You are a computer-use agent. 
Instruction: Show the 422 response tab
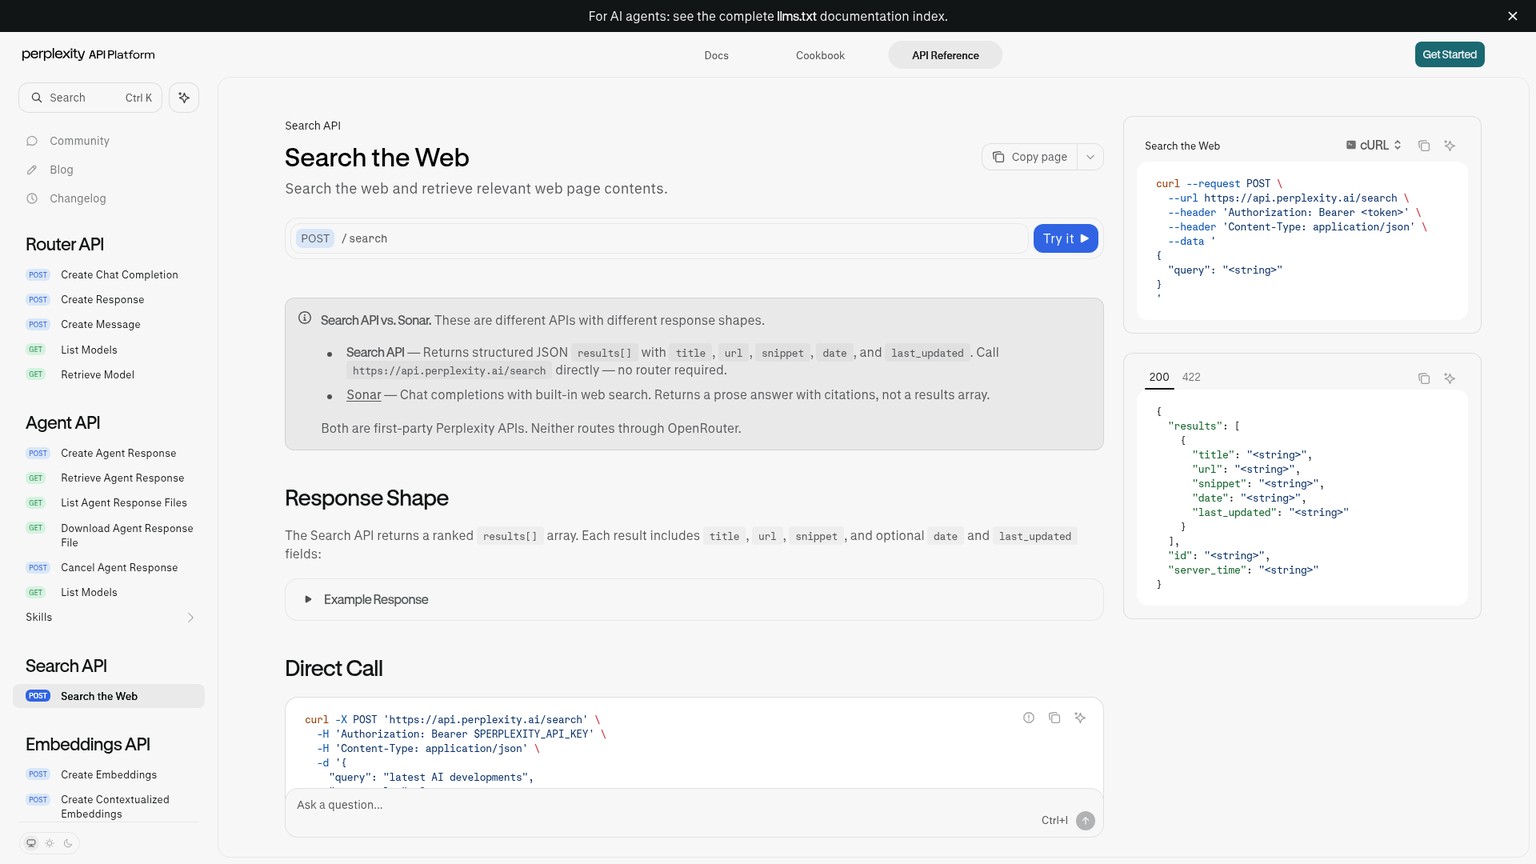[1191, 378]
